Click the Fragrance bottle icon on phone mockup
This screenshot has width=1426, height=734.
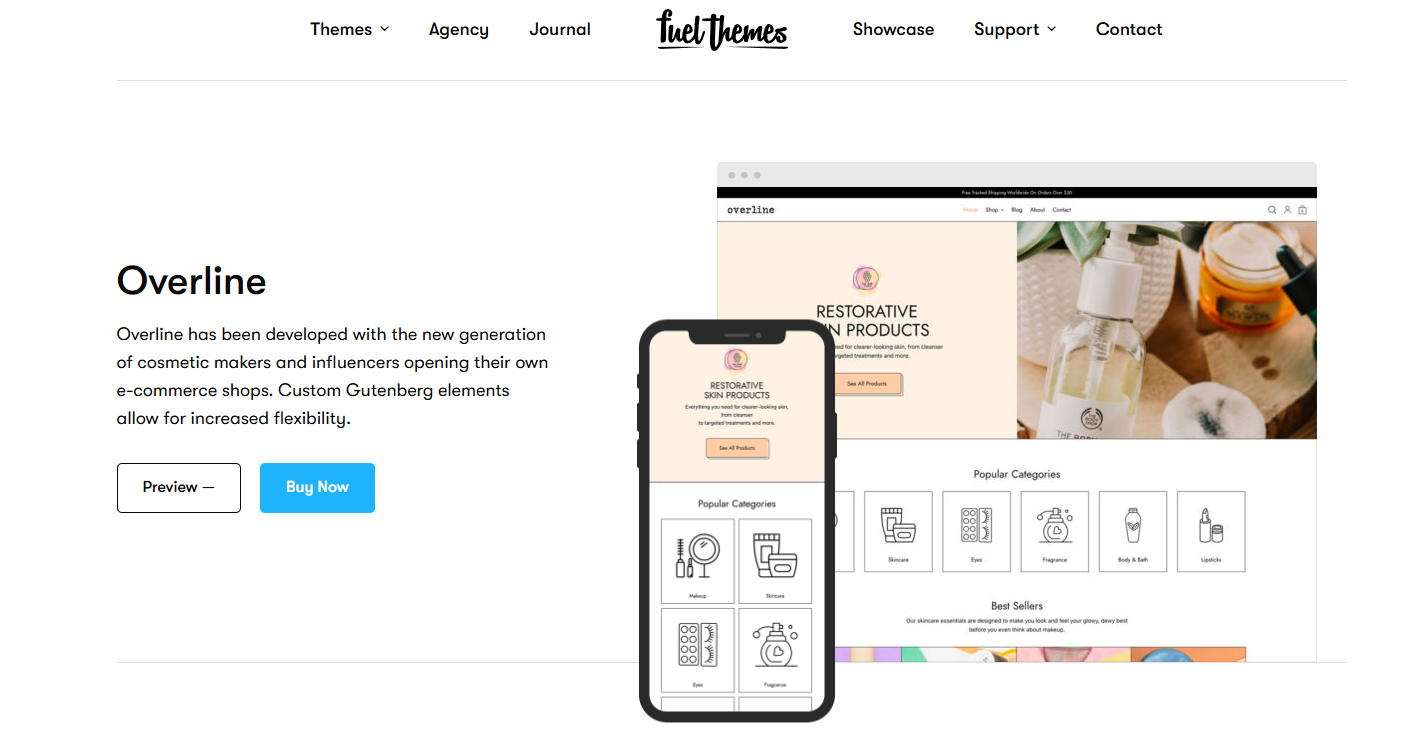[775, 649]
